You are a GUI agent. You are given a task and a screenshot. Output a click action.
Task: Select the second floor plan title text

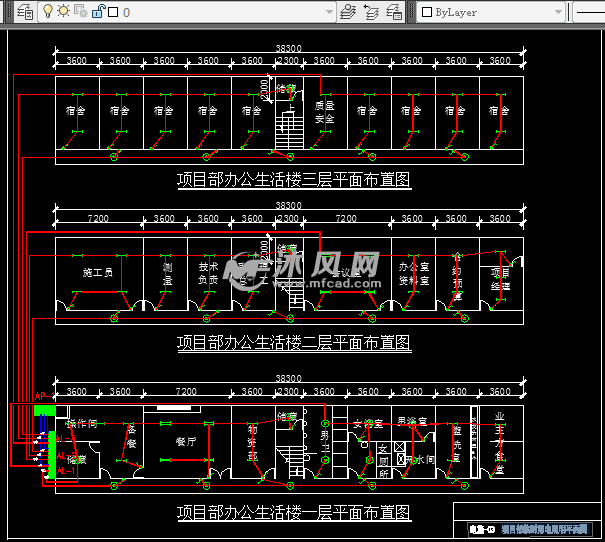(294, 343)
